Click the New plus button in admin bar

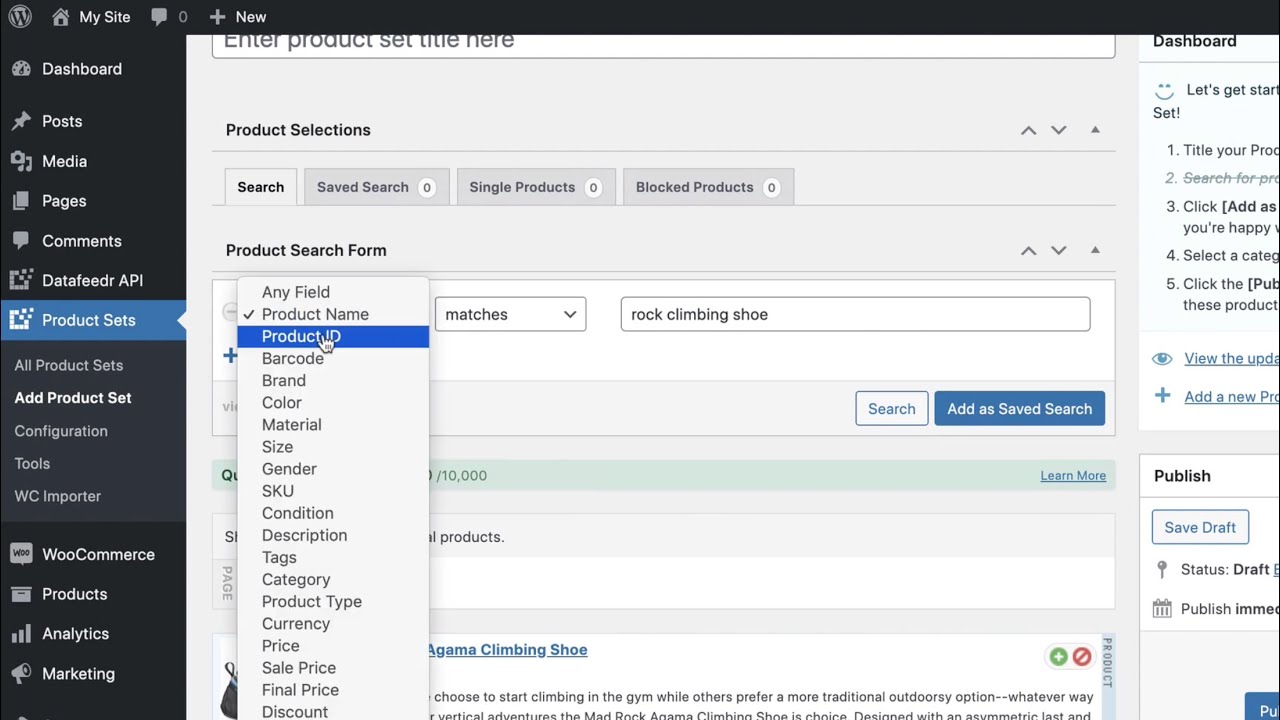(x=218, y=17)
